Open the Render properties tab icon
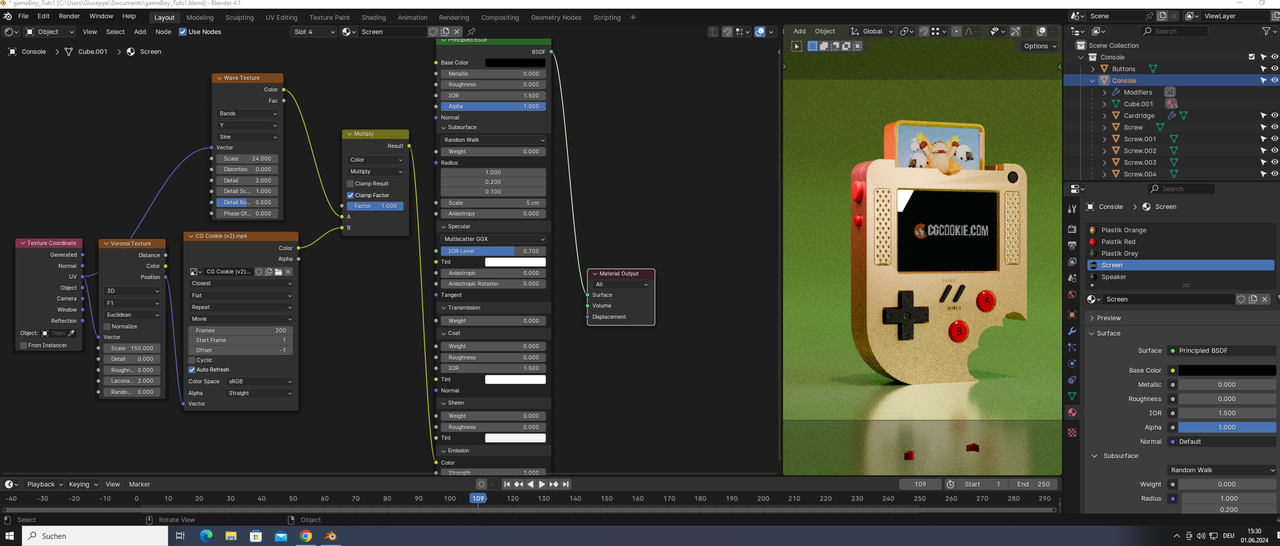This screenshot has height=546, width=1280. coord(1072,229)
